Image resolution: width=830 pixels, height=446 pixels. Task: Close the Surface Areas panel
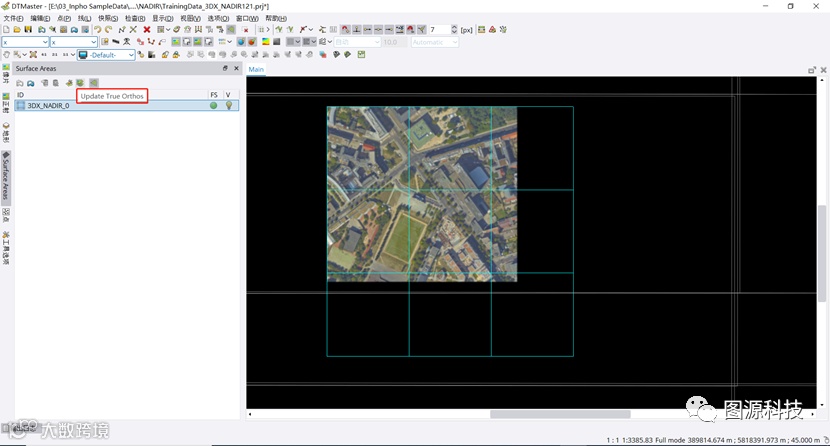(236, 68)
